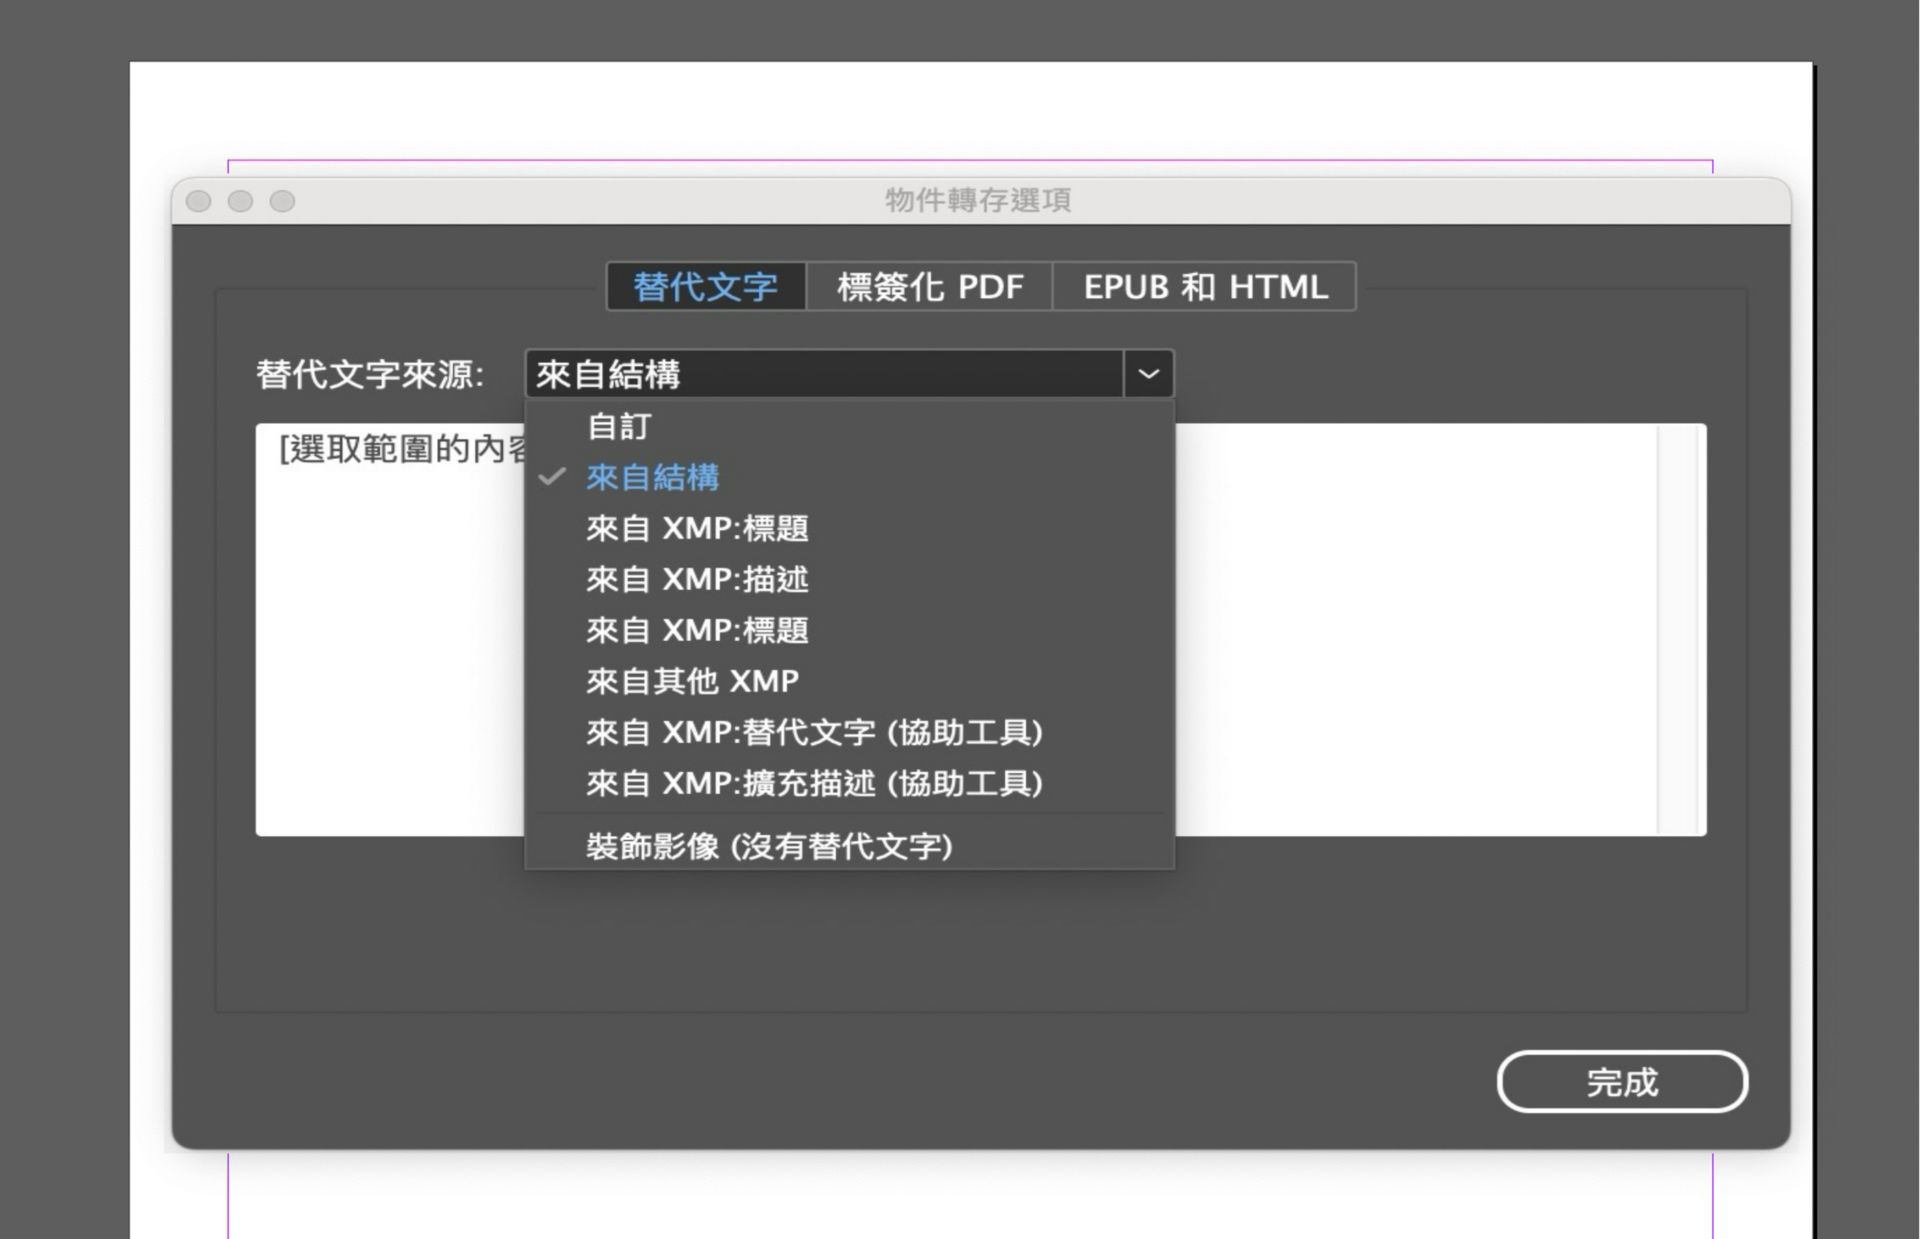Switch to the EPUB 和 HTML tab
The width and height of the screenshot is (1920, 1239).
pos(1204,287)
